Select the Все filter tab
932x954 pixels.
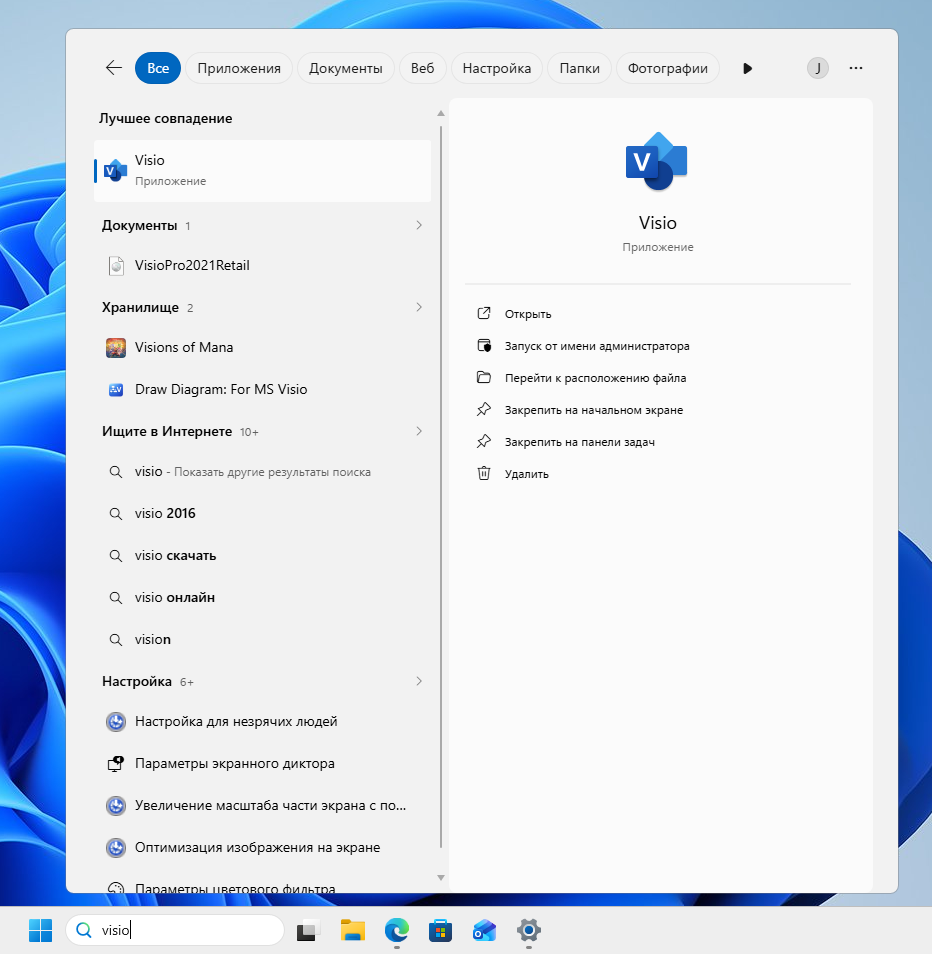click(x=158, y=68)
